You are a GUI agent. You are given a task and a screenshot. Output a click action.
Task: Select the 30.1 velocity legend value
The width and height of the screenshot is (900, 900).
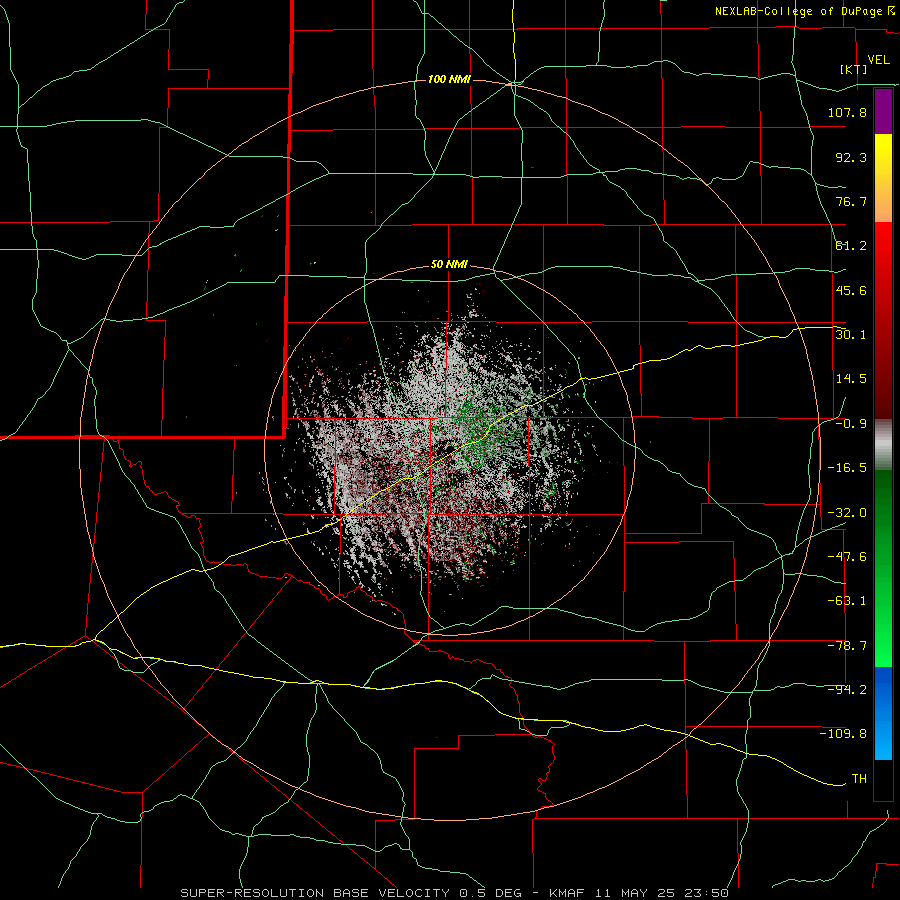(851, 334)
